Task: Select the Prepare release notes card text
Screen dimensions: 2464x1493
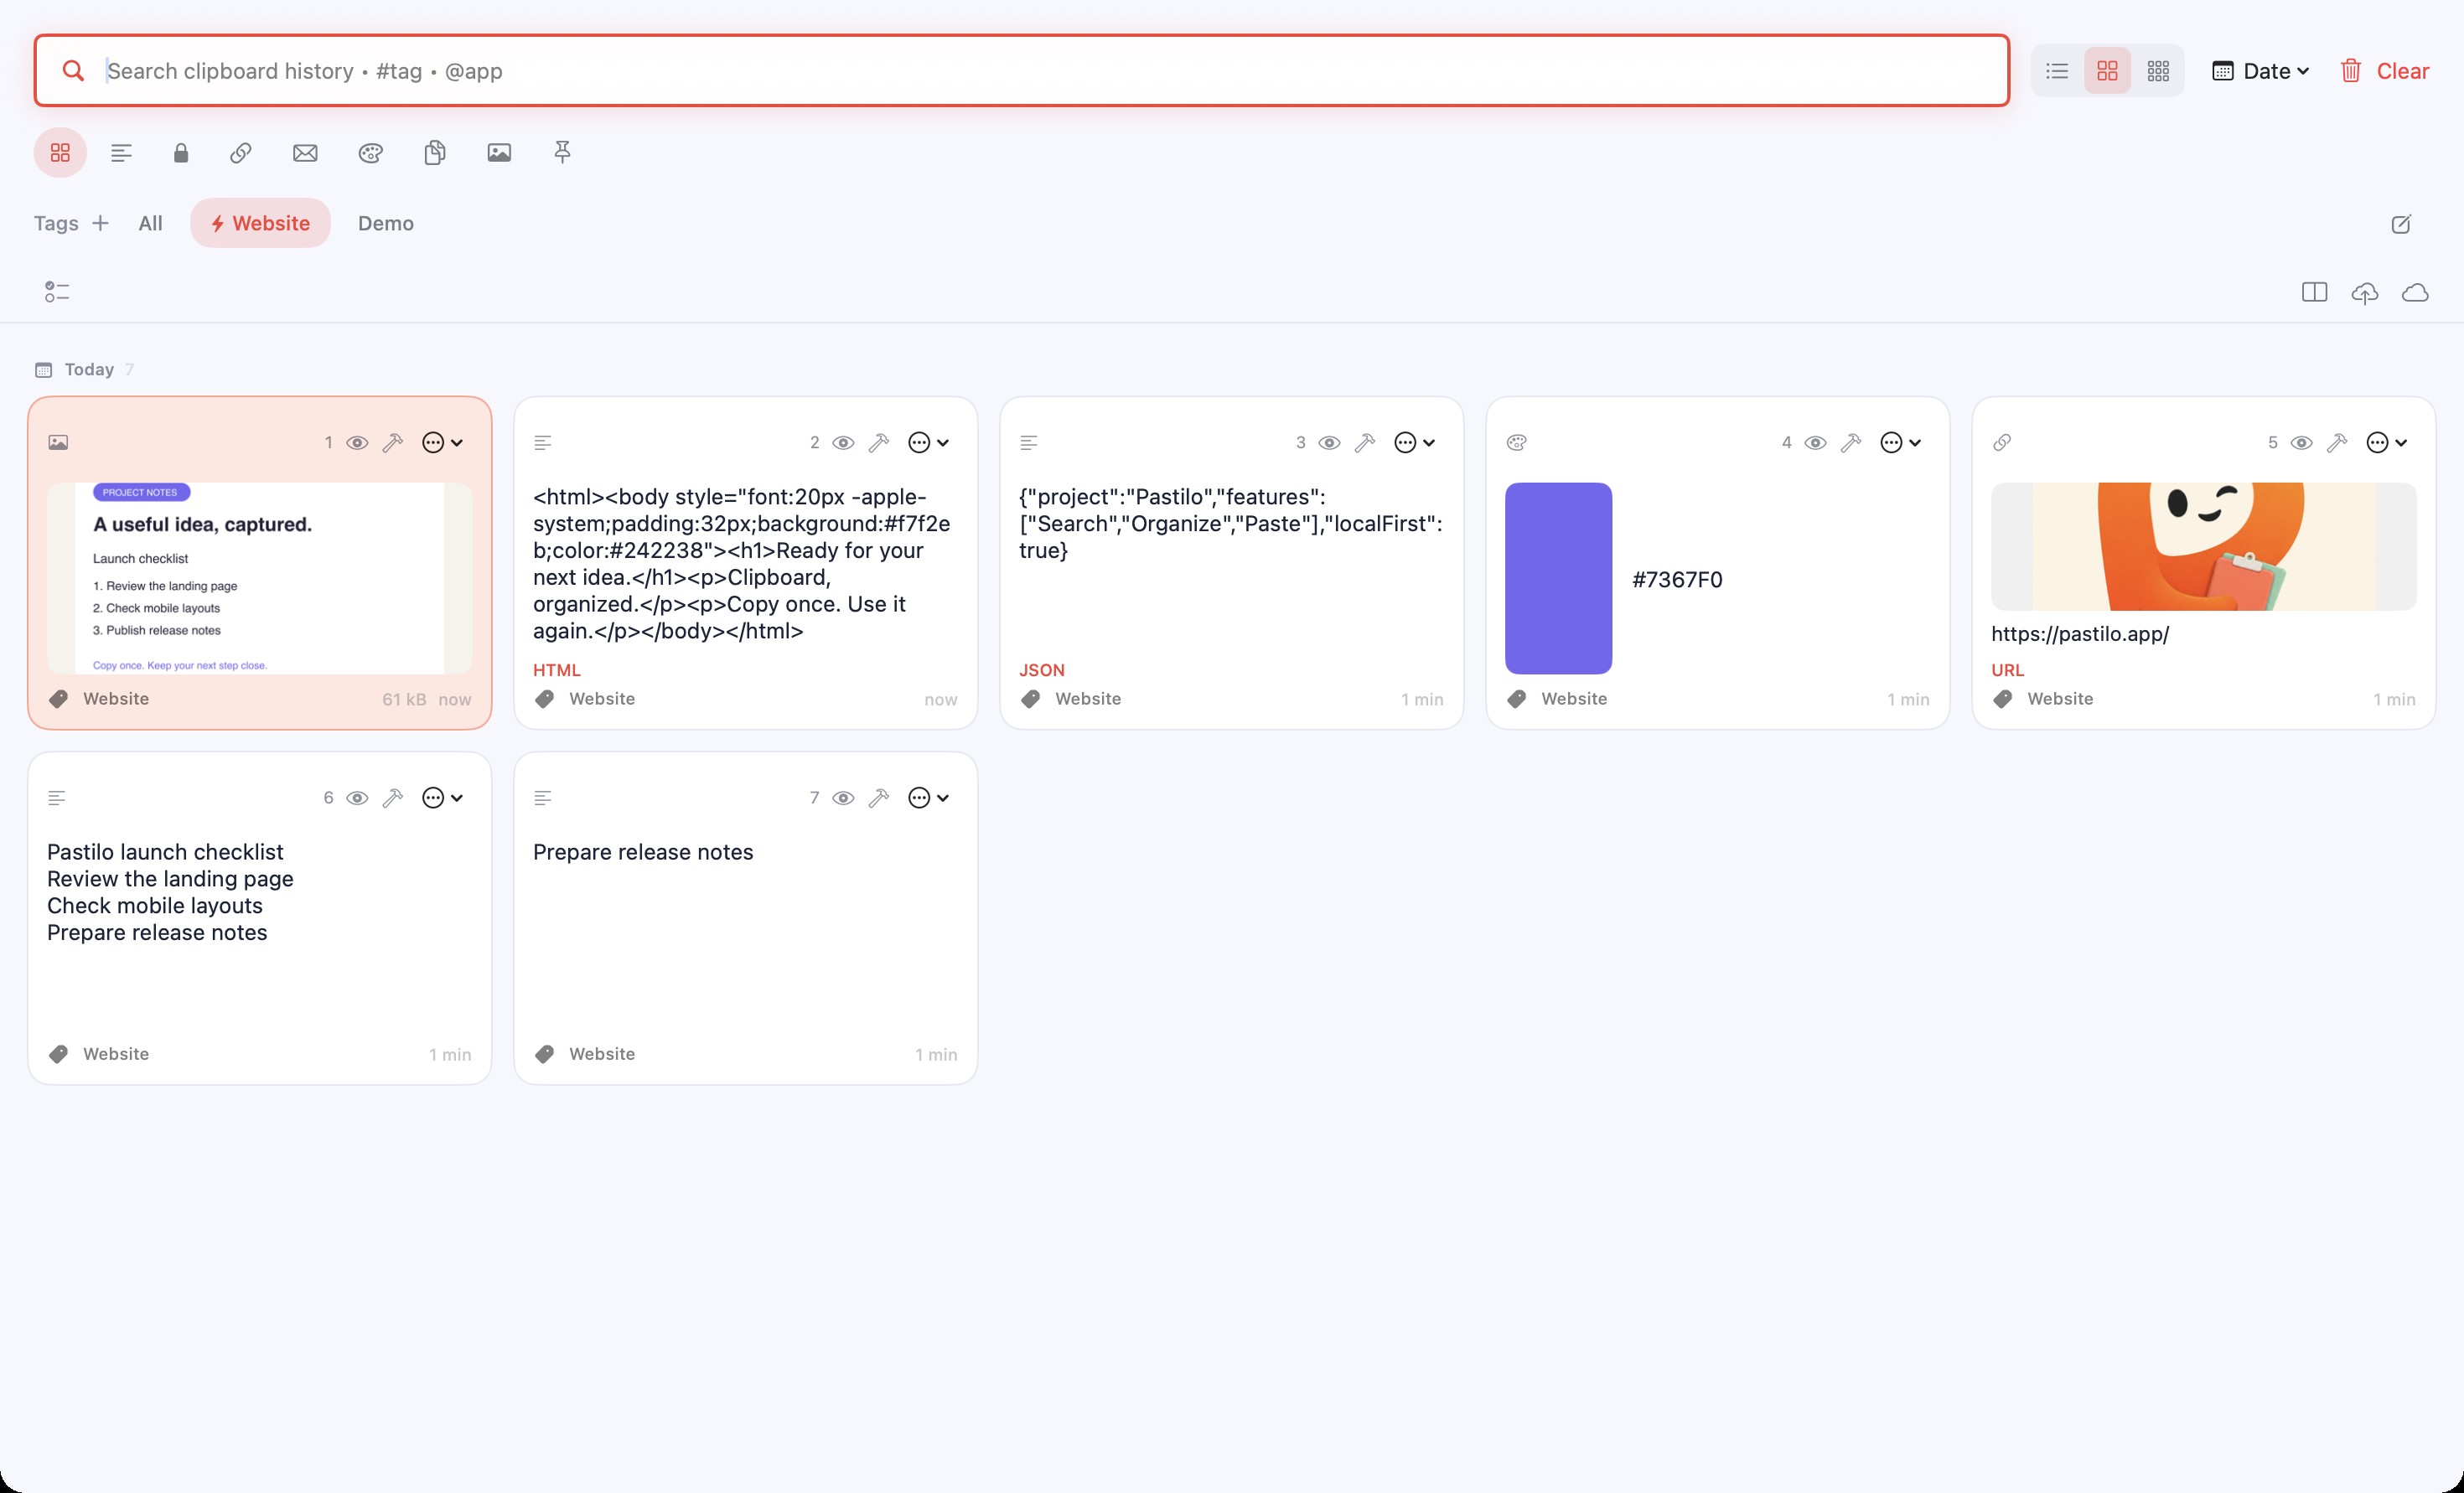Action: [643, 851]
